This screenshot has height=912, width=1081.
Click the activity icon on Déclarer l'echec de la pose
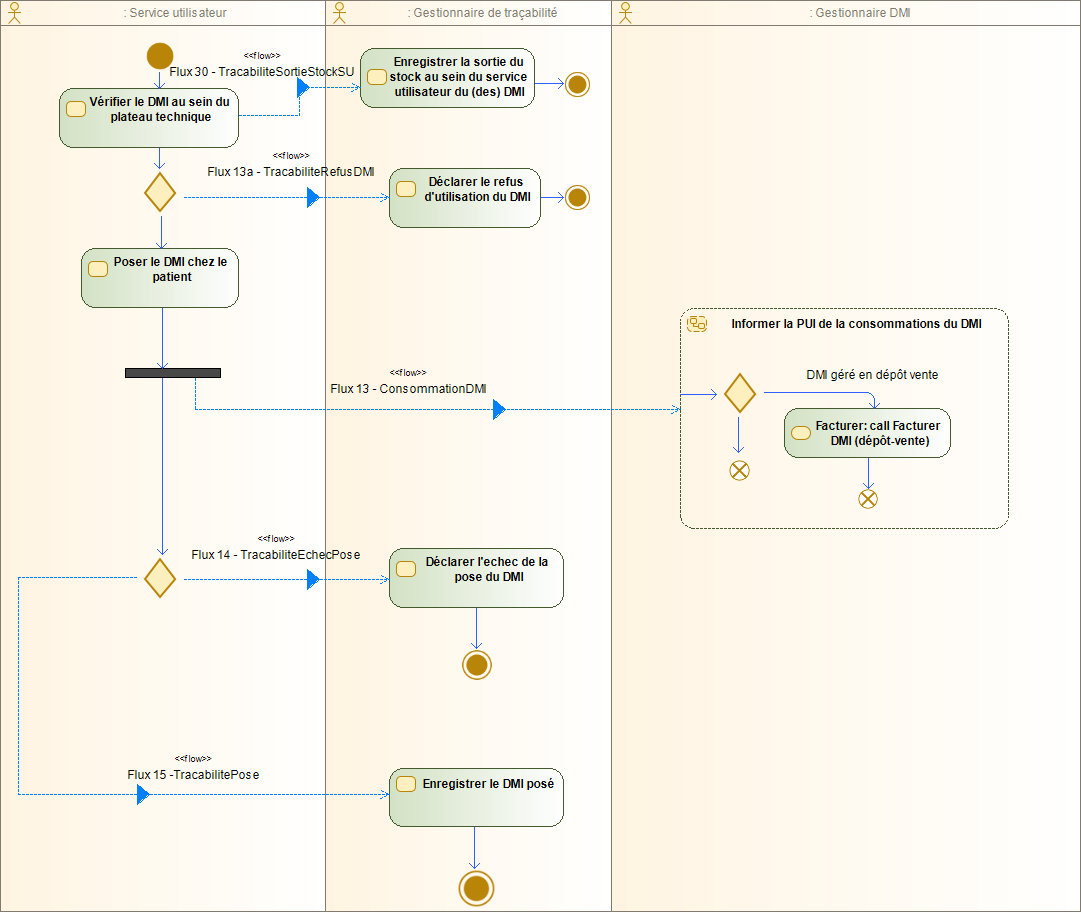(406, 568)
